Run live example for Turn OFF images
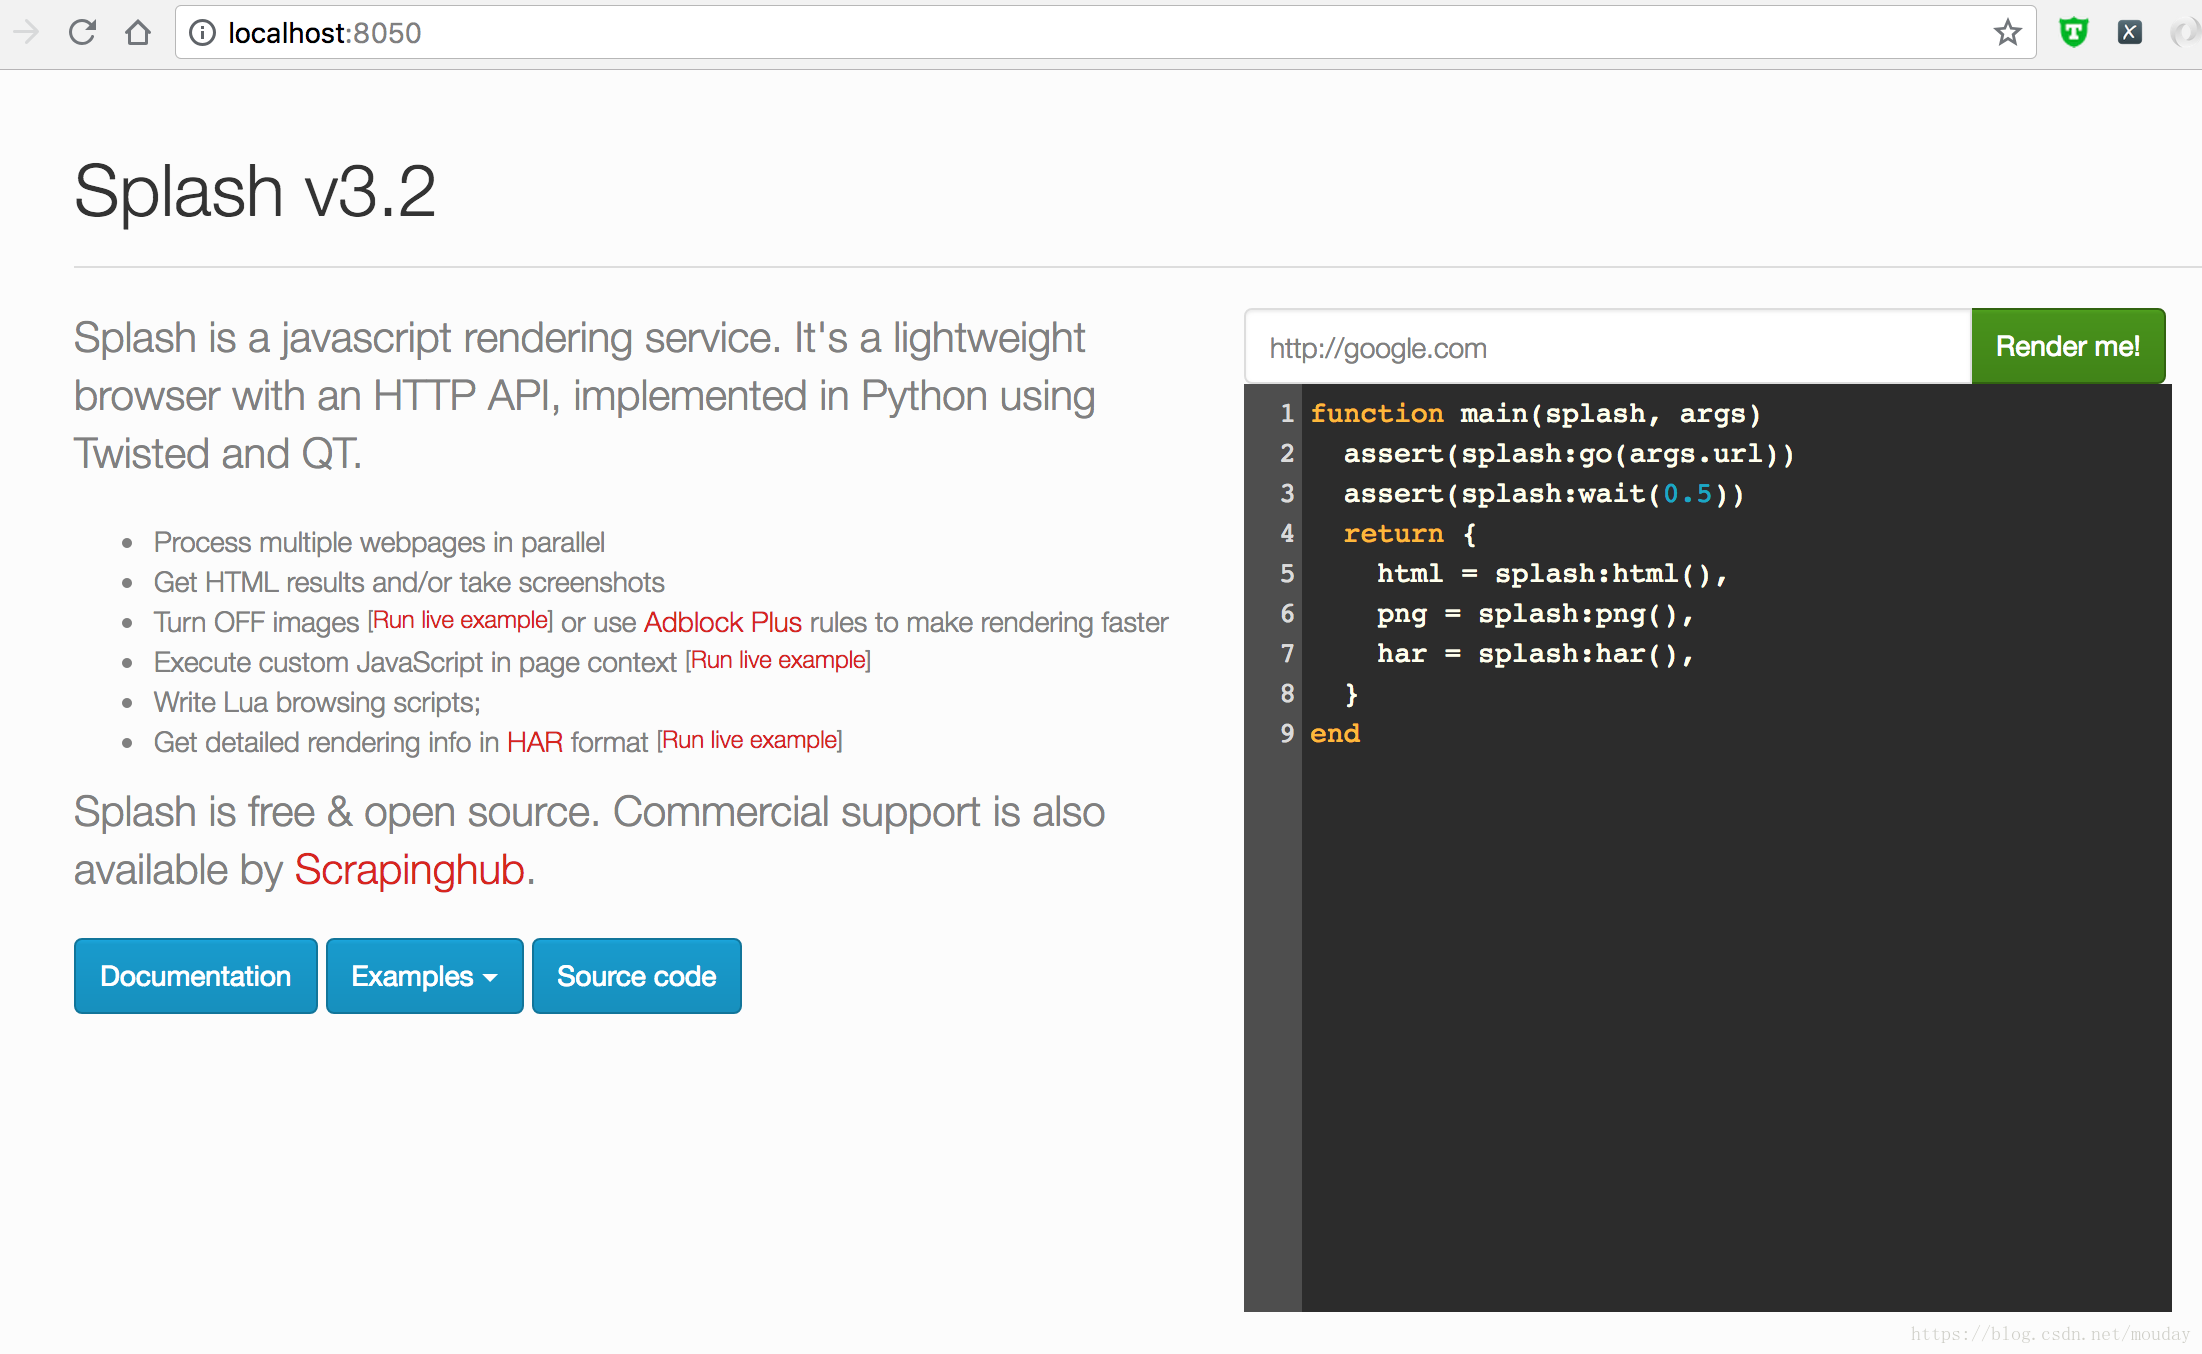The image size is (2202, 1354). tap(461, 620)
